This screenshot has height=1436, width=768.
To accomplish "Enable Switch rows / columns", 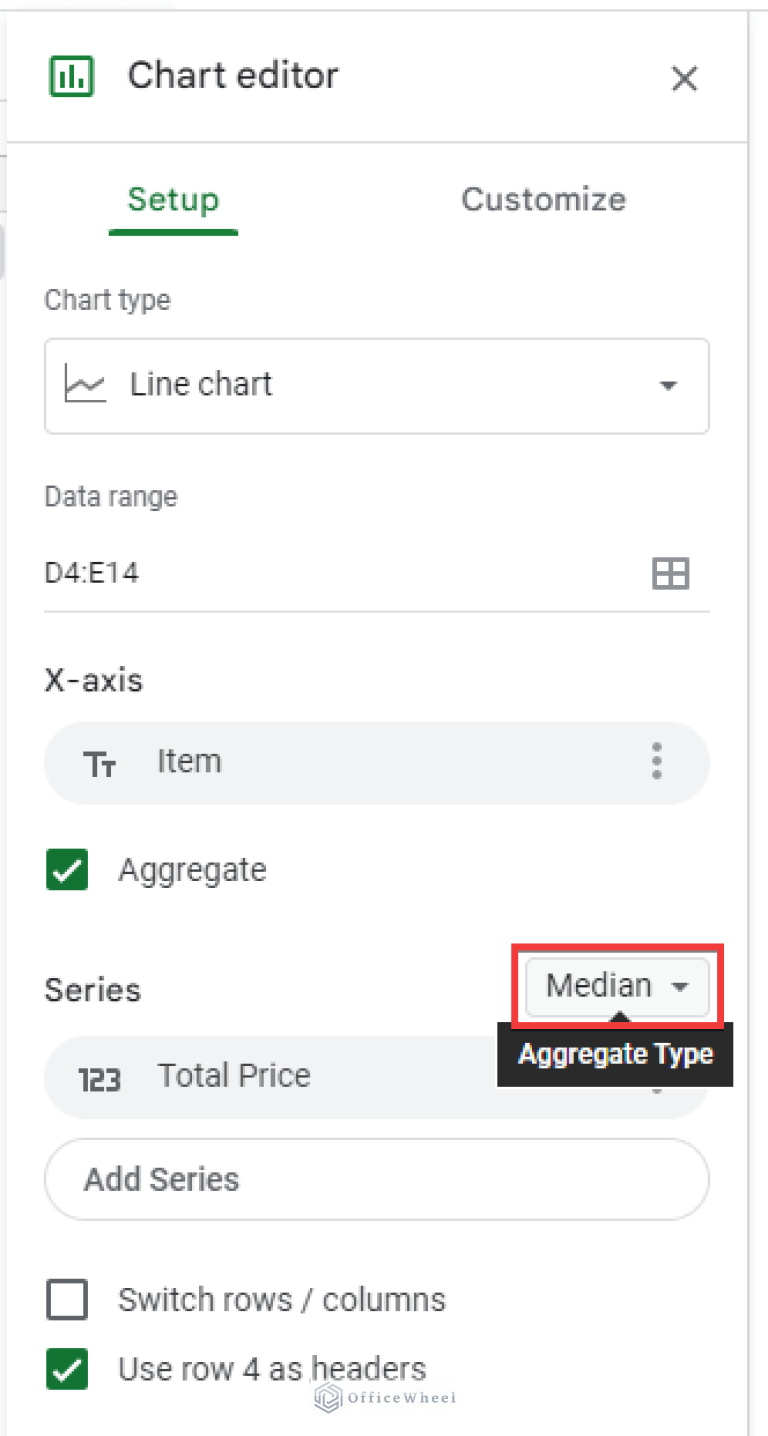I will point(67,1299).
